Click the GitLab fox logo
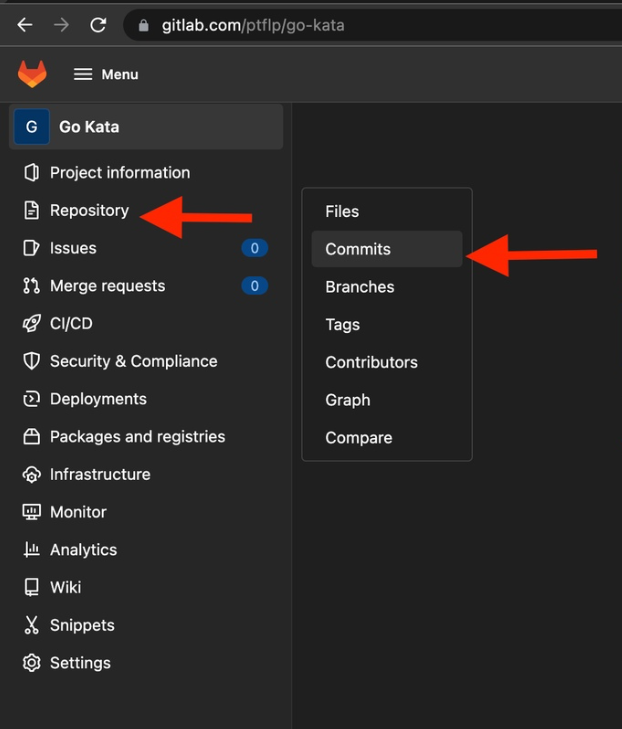Screen dimensions: 622x729 tap(32, 74)
